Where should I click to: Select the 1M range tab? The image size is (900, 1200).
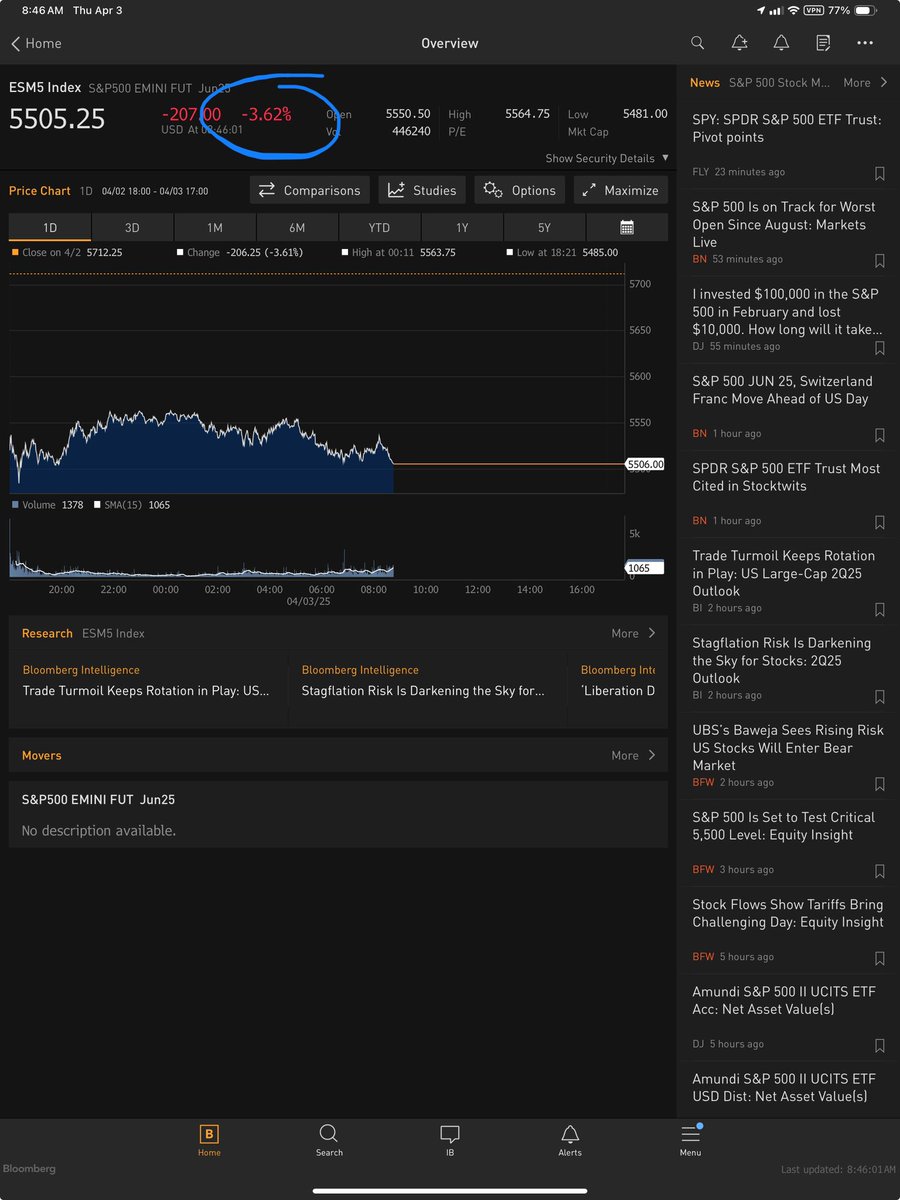pos(215,227)
